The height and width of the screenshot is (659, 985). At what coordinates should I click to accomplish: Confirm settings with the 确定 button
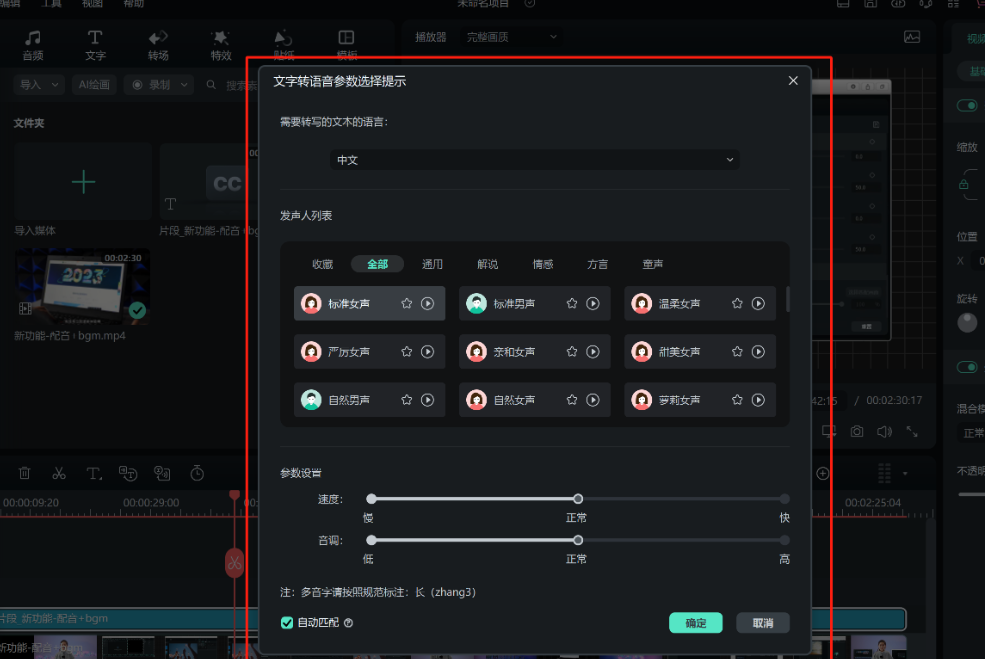click(696, 623)
